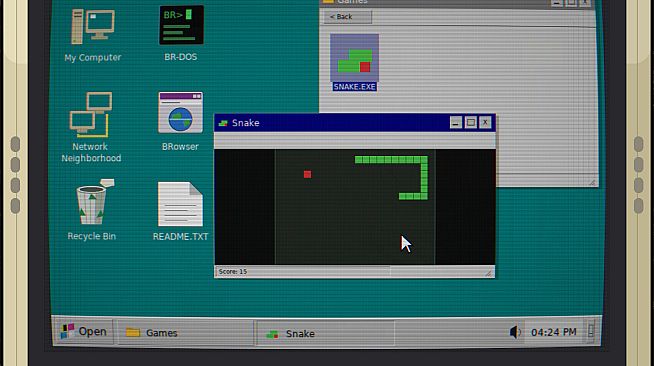This screenshot has width=654, height=366.
Task: Click the Back button in Games window
Action: (347, 17)
